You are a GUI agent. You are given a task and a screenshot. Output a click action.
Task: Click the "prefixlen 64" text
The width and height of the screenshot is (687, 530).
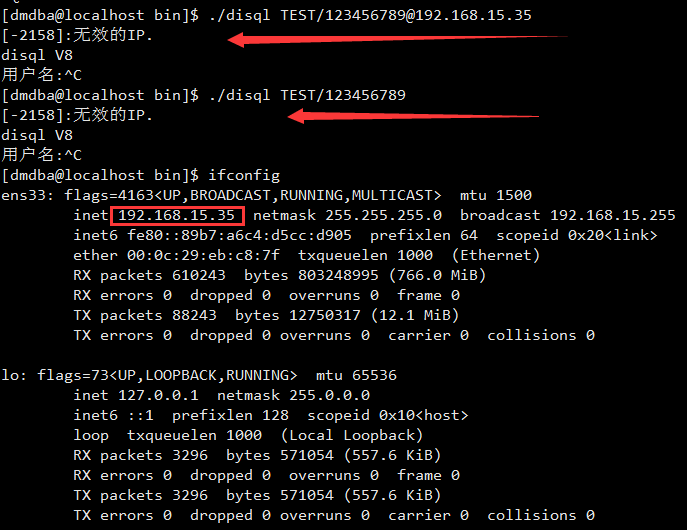(x=424, y=235)
